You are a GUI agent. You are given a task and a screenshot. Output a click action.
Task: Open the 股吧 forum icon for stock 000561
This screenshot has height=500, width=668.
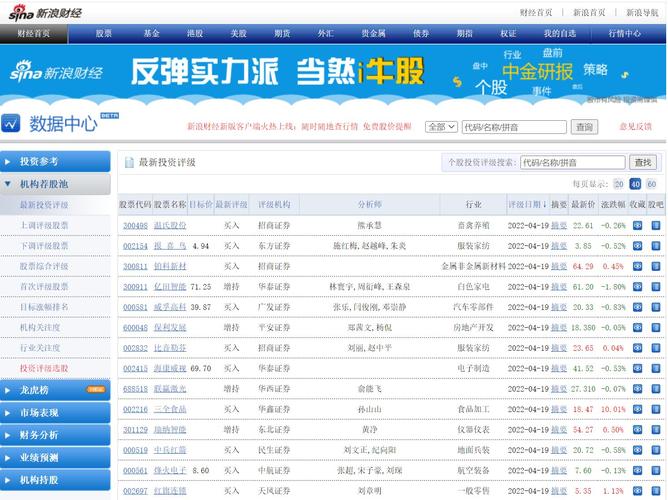656,471
